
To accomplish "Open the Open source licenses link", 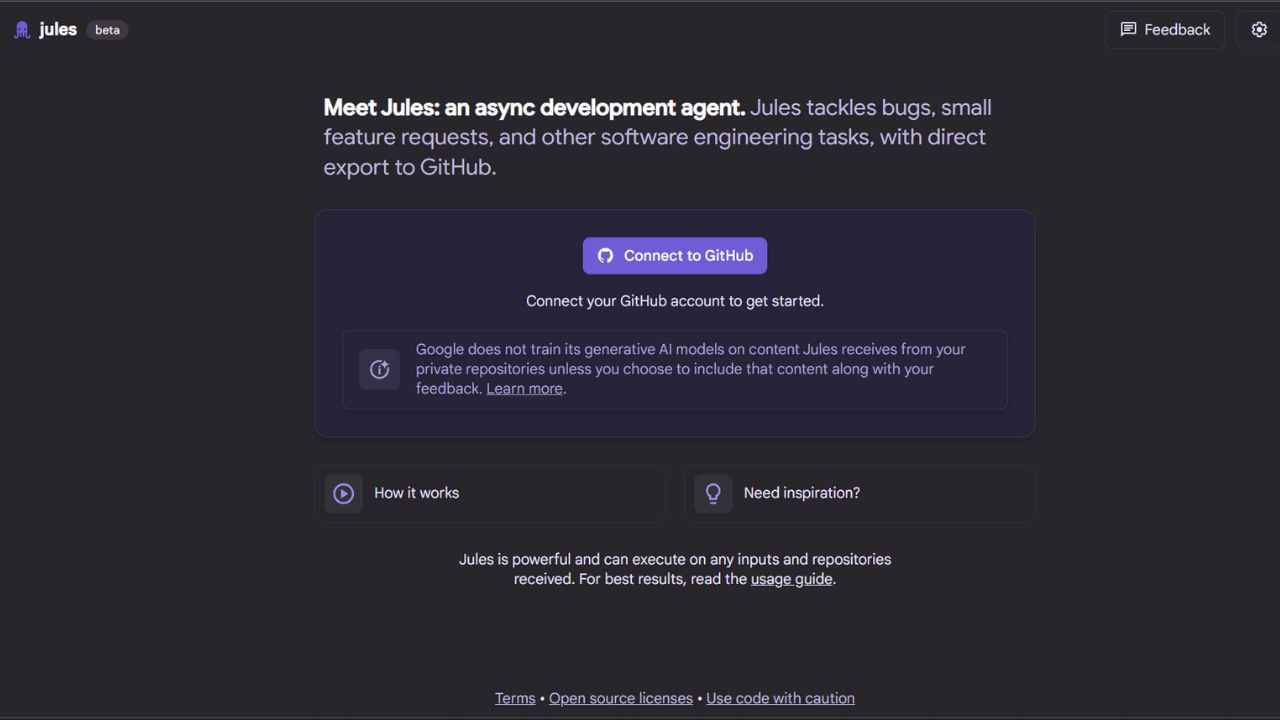I will [621, 698].
